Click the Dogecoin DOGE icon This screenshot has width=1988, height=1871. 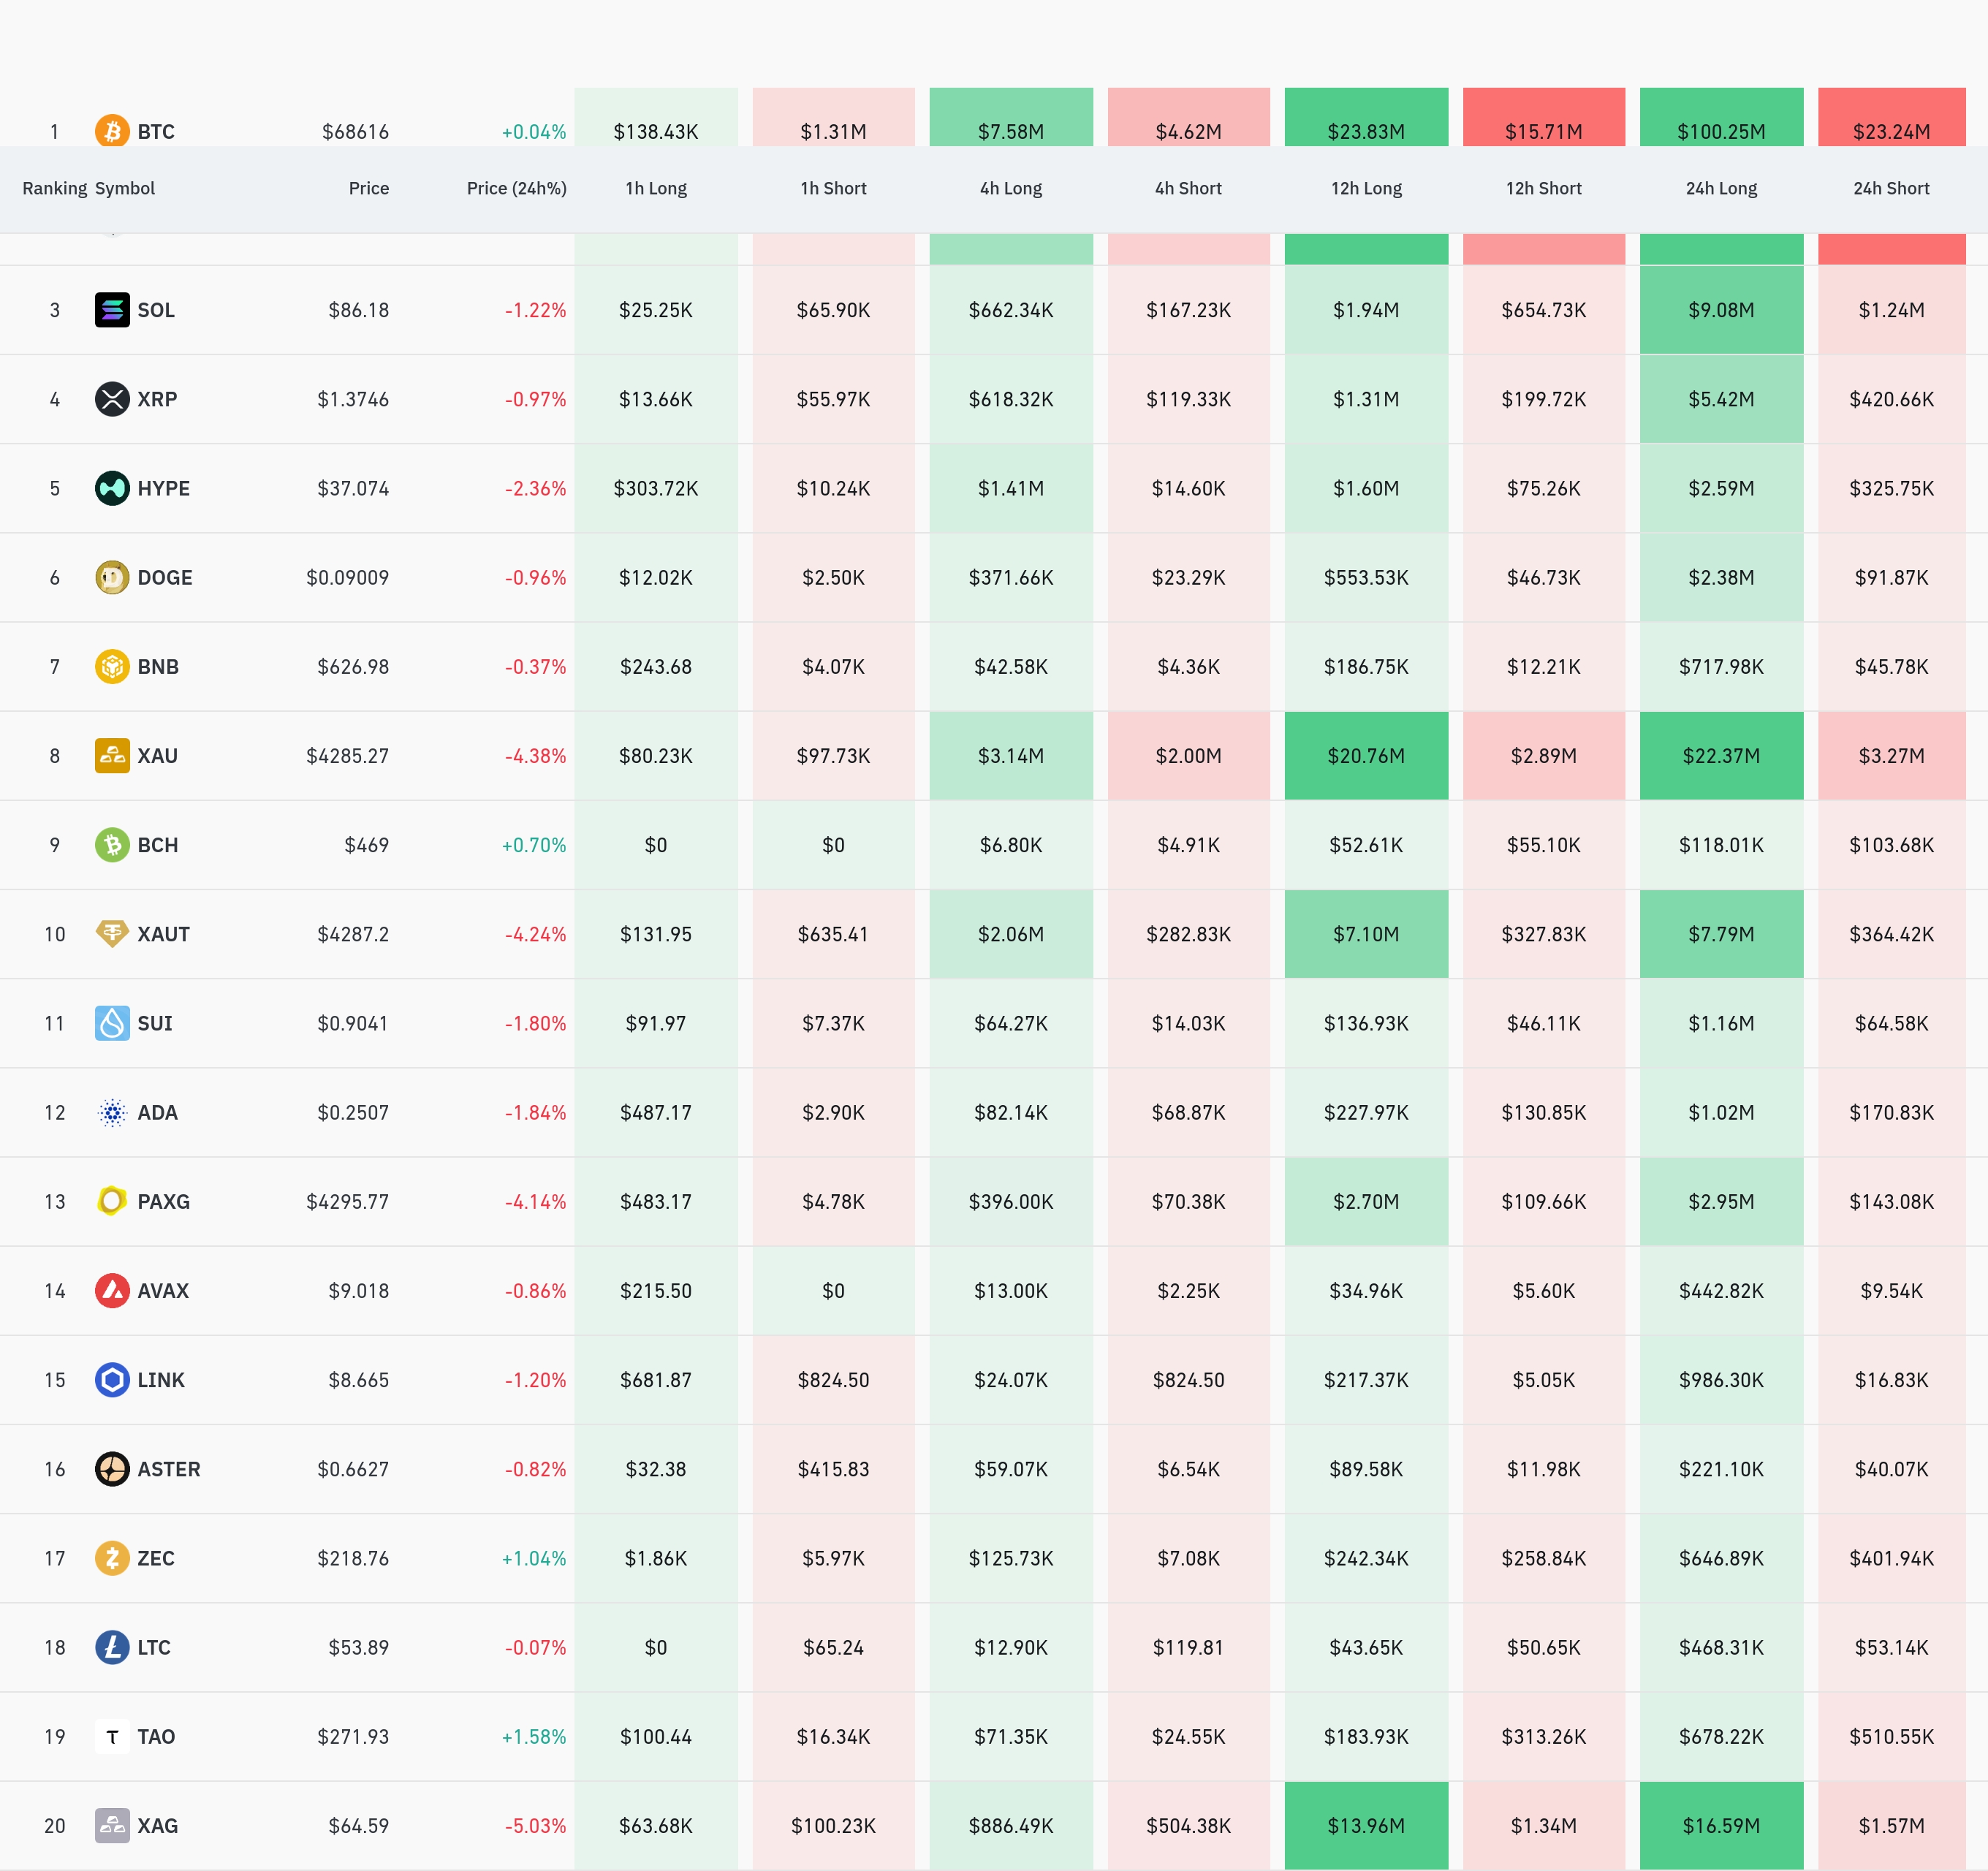[x=112, y=577]
